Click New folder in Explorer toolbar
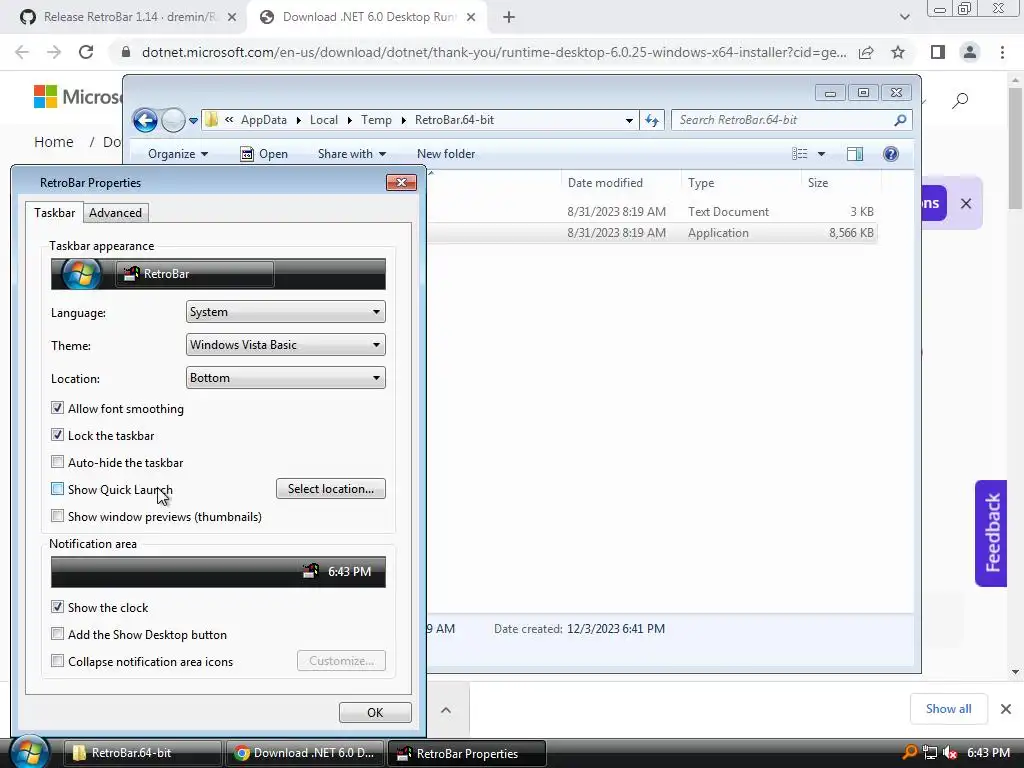Screen dimensions: 1024x768 [446, 153]
